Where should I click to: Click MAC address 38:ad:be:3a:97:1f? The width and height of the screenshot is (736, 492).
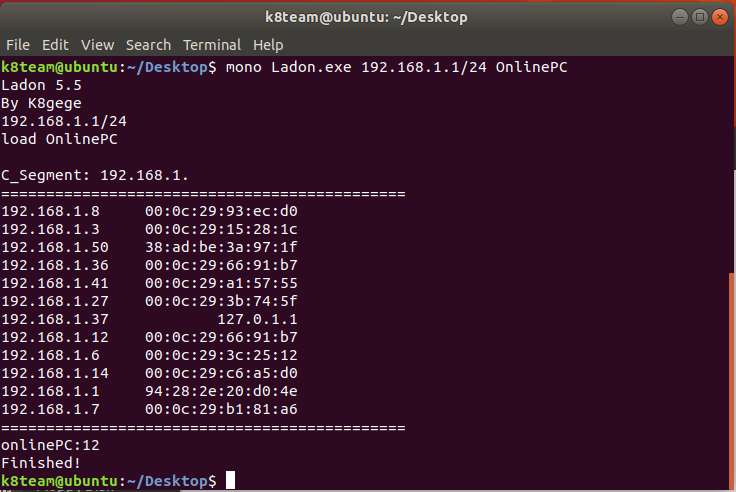coord(221,247)
